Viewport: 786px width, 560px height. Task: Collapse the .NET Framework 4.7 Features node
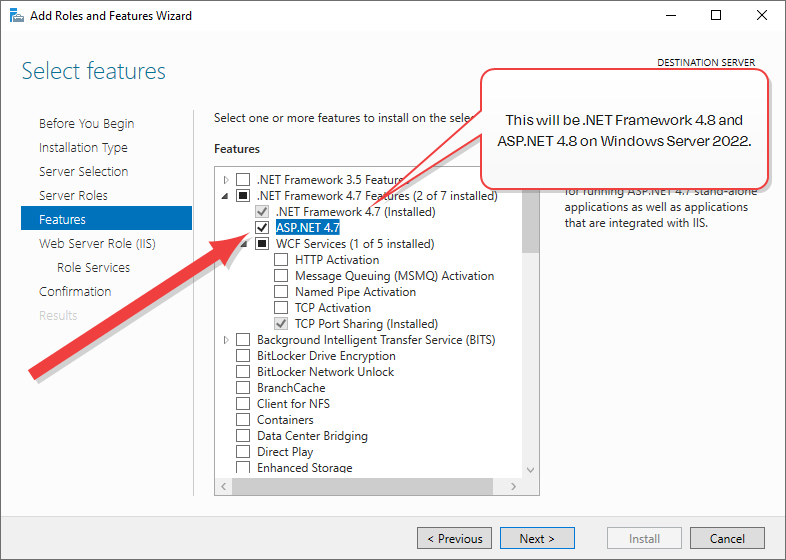tap(225, 196)
